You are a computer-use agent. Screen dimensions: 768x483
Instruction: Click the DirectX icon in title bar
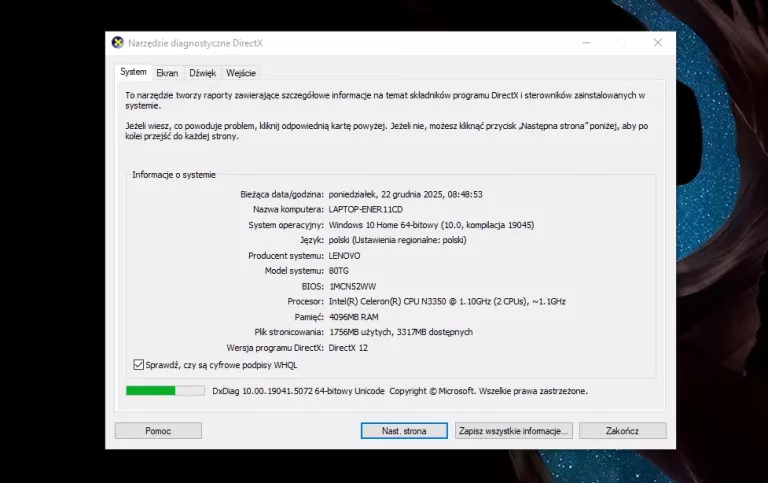pos(118,43)
